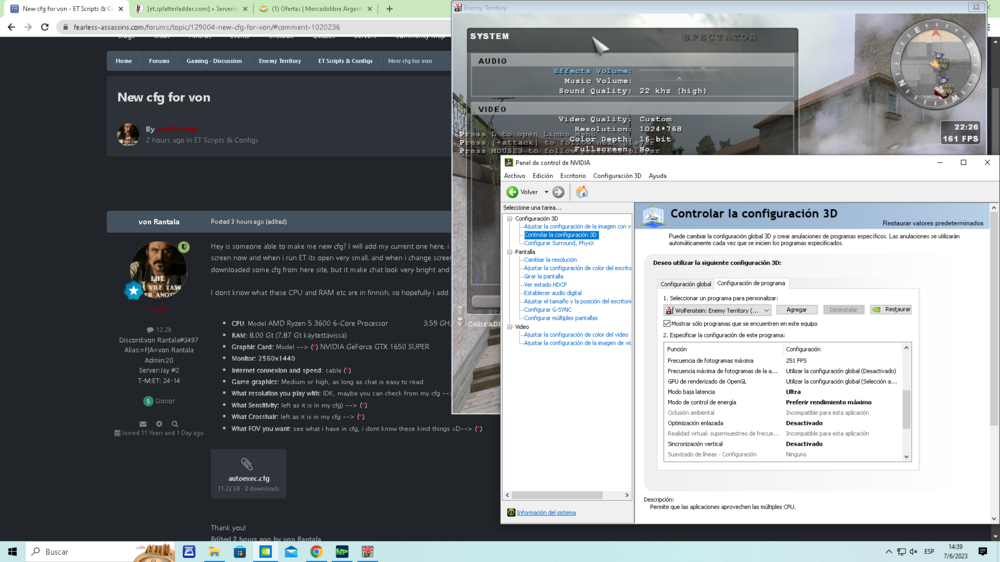Image resolution: width=1000 pixels, height=562 pixels.
Task: Click the Forums breadcrumb
Action: 159,61
